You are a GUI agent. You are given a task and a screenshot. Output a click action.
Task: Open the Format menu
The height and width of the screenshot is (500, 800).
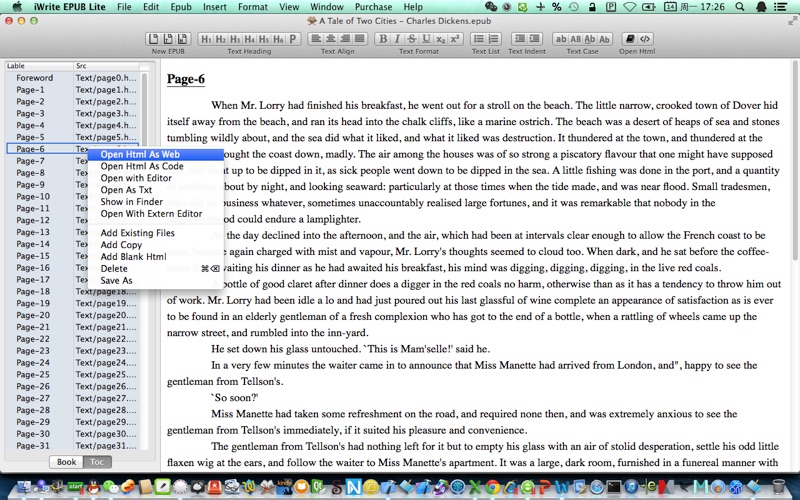click(253, 7)
